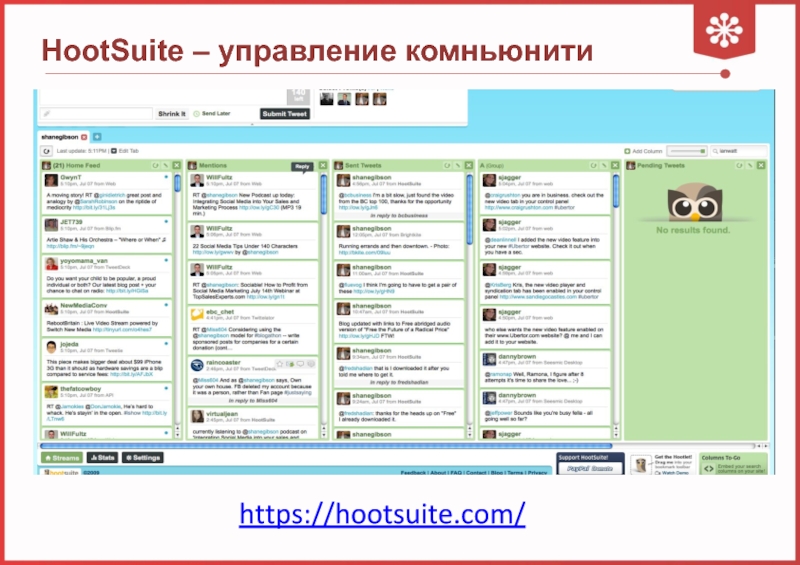
Task: Close the shanegibson tab
Action: (84, 135)
